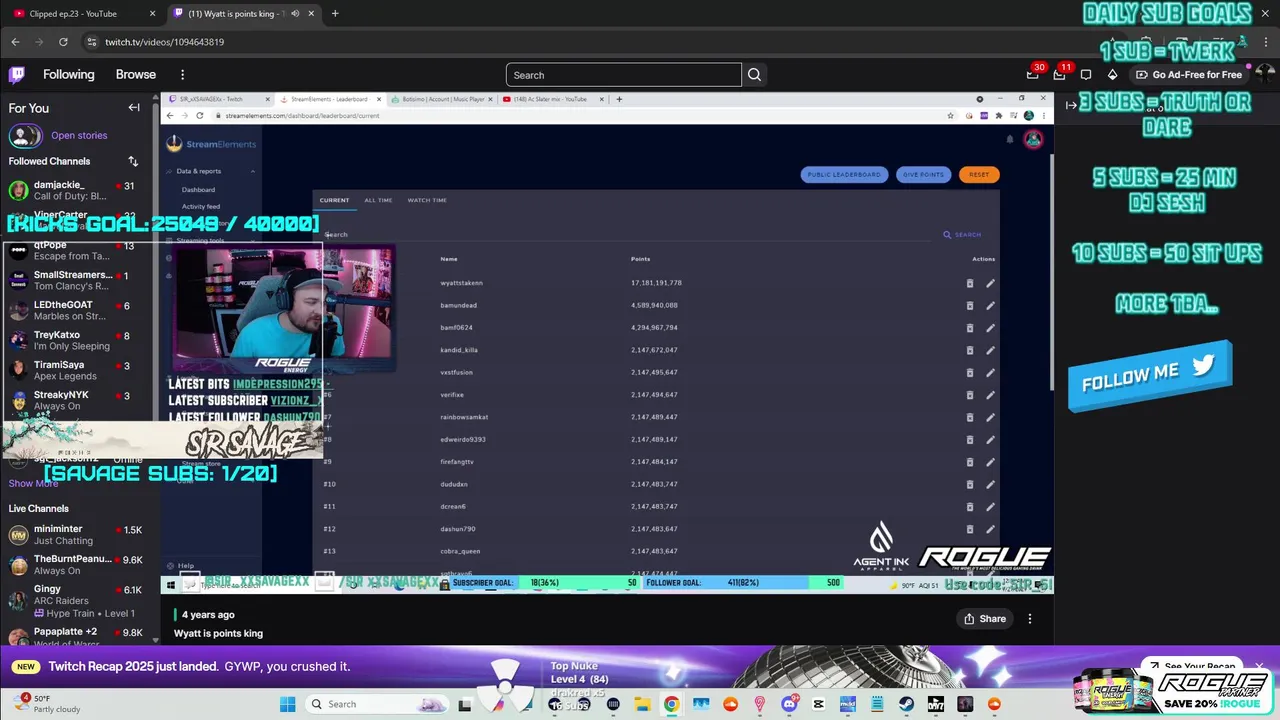Click Go Ad-Free for Free
The image size is (1280, 720).
pos(1189,75)
